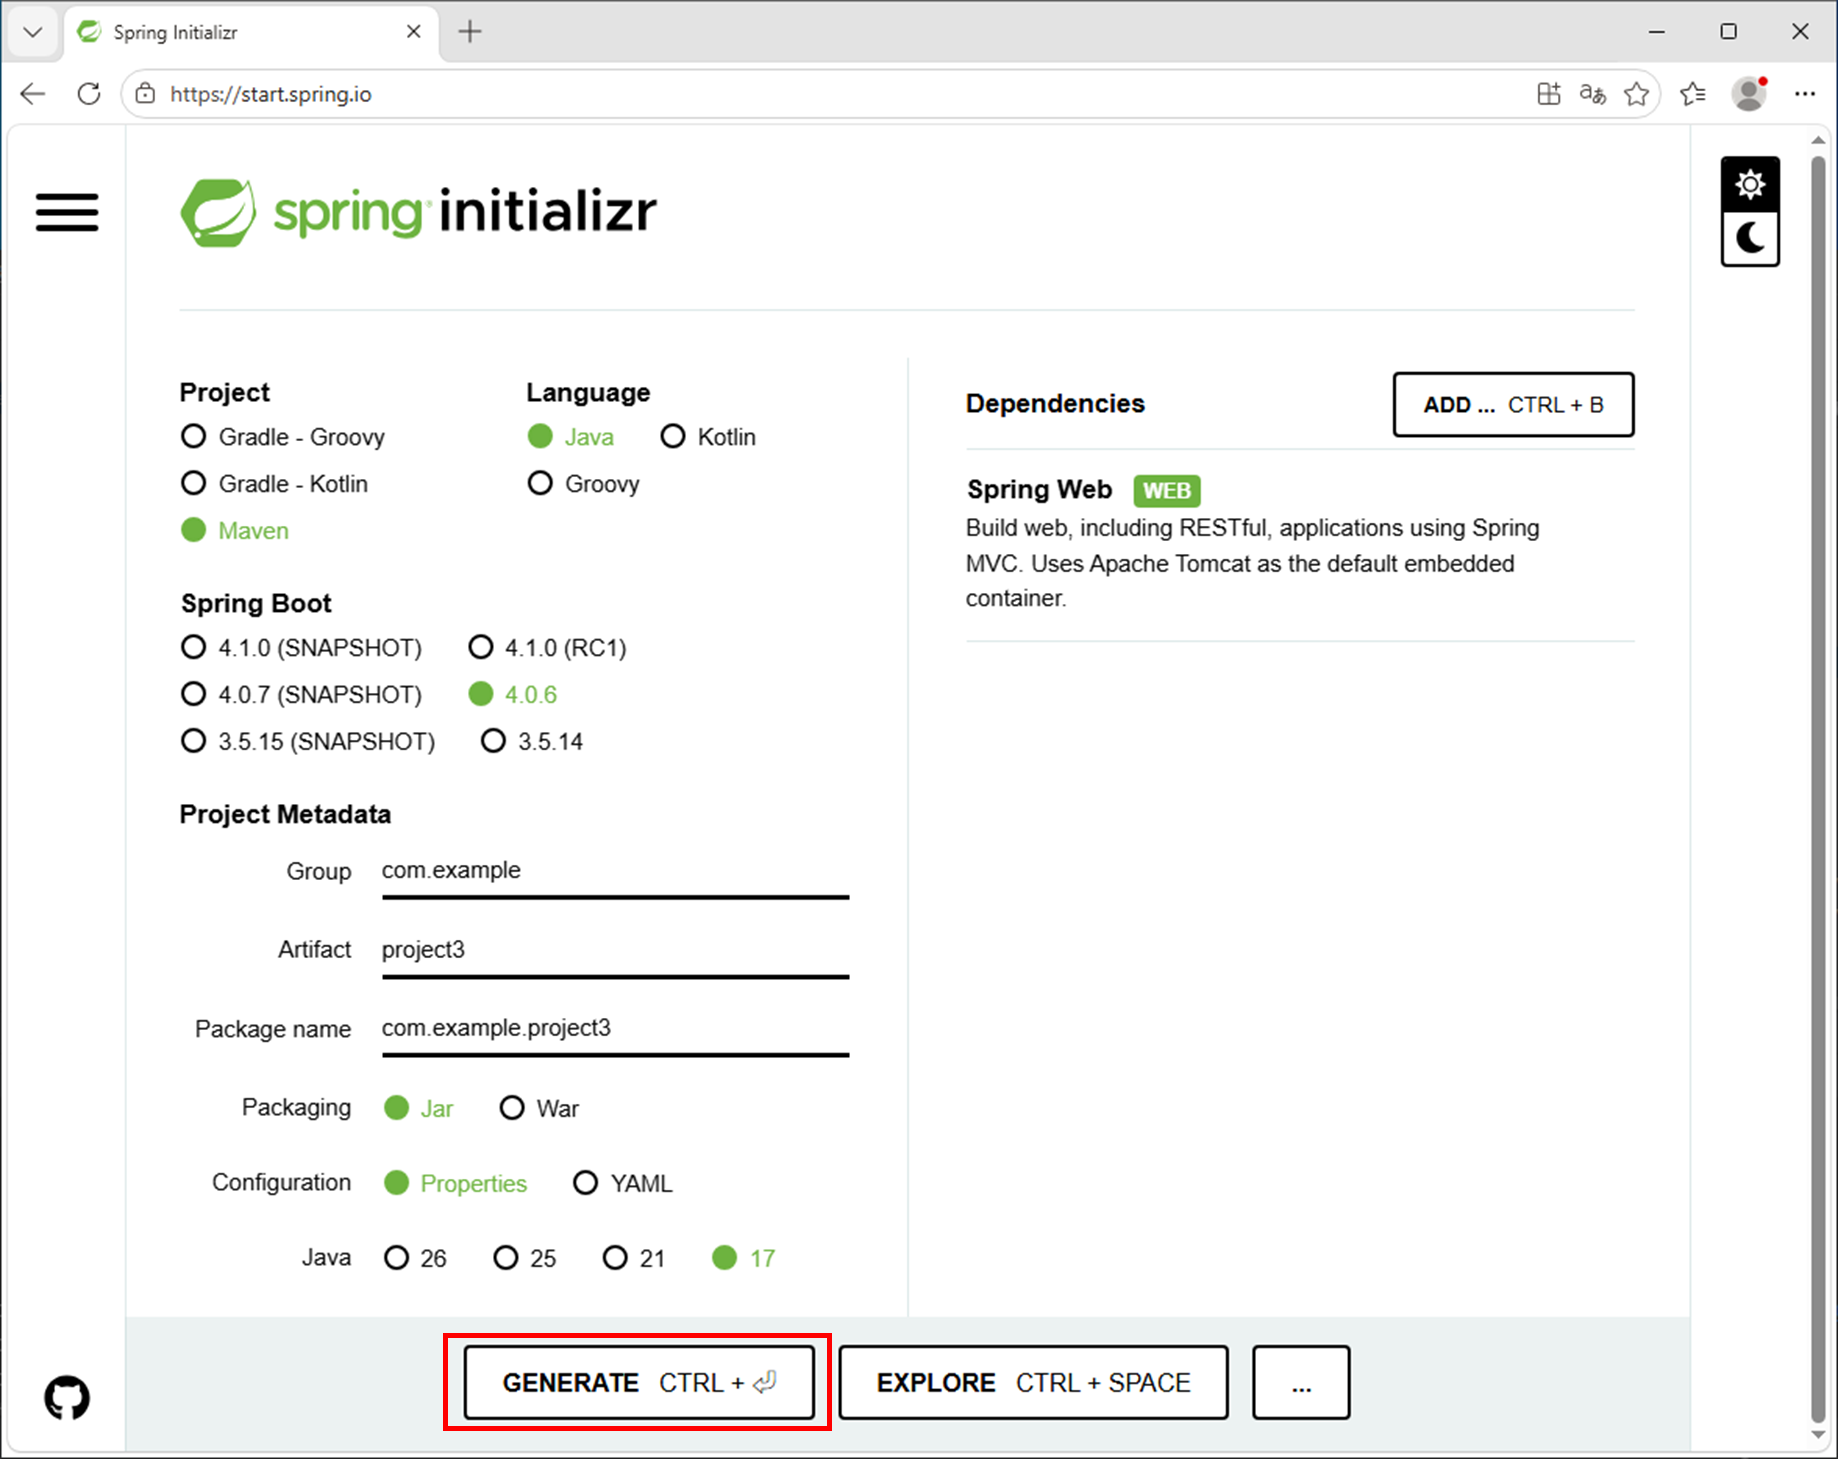This screenshot has width=1838, height=1459.
Task: Open the GitHub icon link
Action: 67,1397
